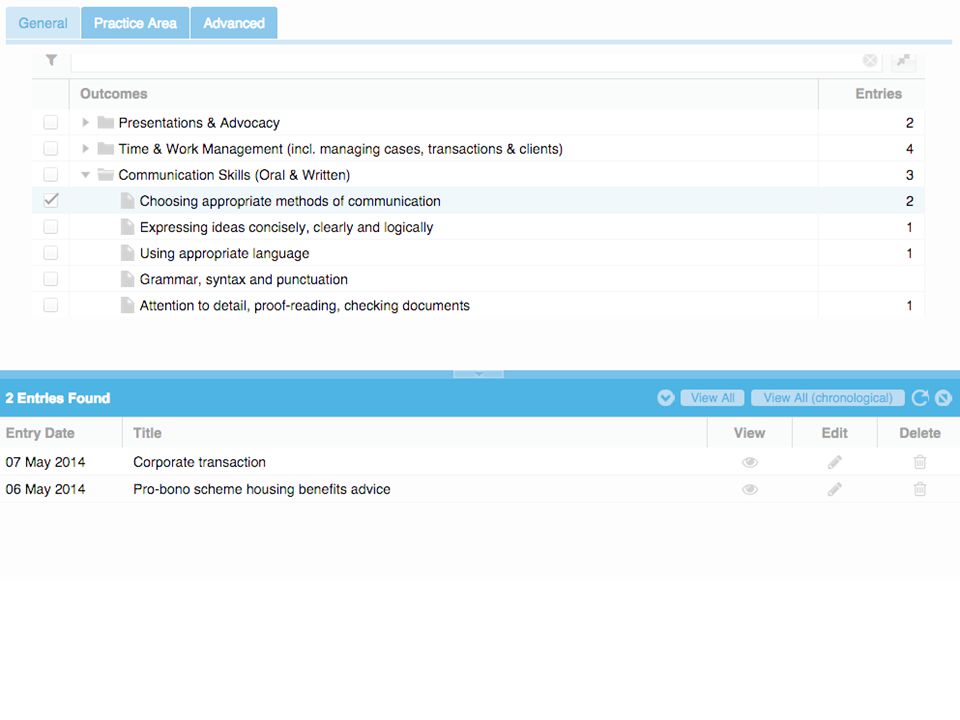Screen dimensions: 960x720
Task: Click the collapse arrows icon beside filter
Action: click(903, 60)
